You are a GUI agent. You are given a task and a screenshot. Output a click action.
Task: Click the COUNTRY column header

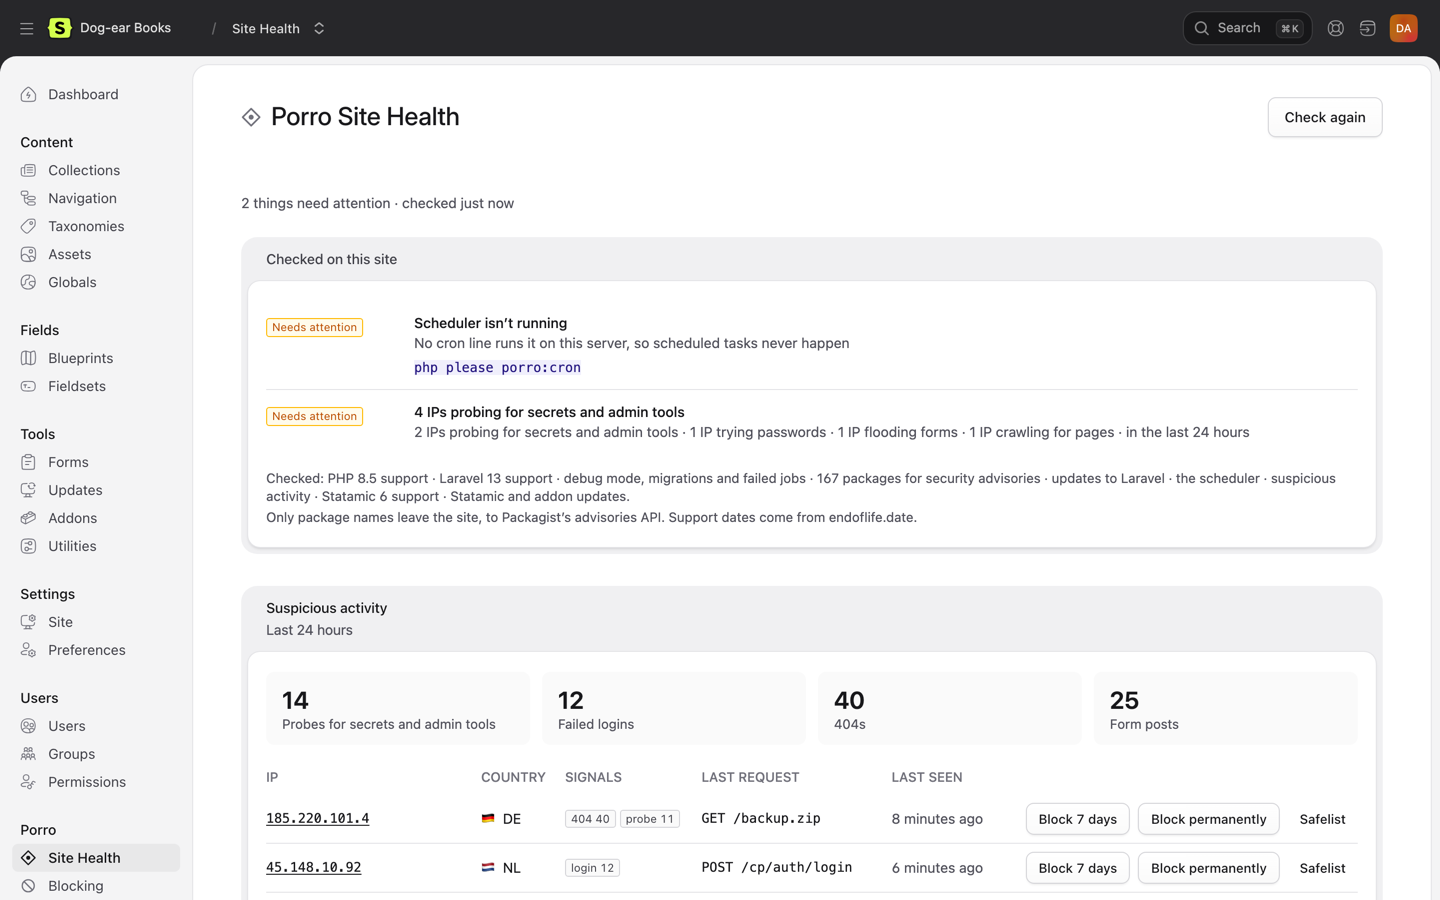click(x=513, y=778)
